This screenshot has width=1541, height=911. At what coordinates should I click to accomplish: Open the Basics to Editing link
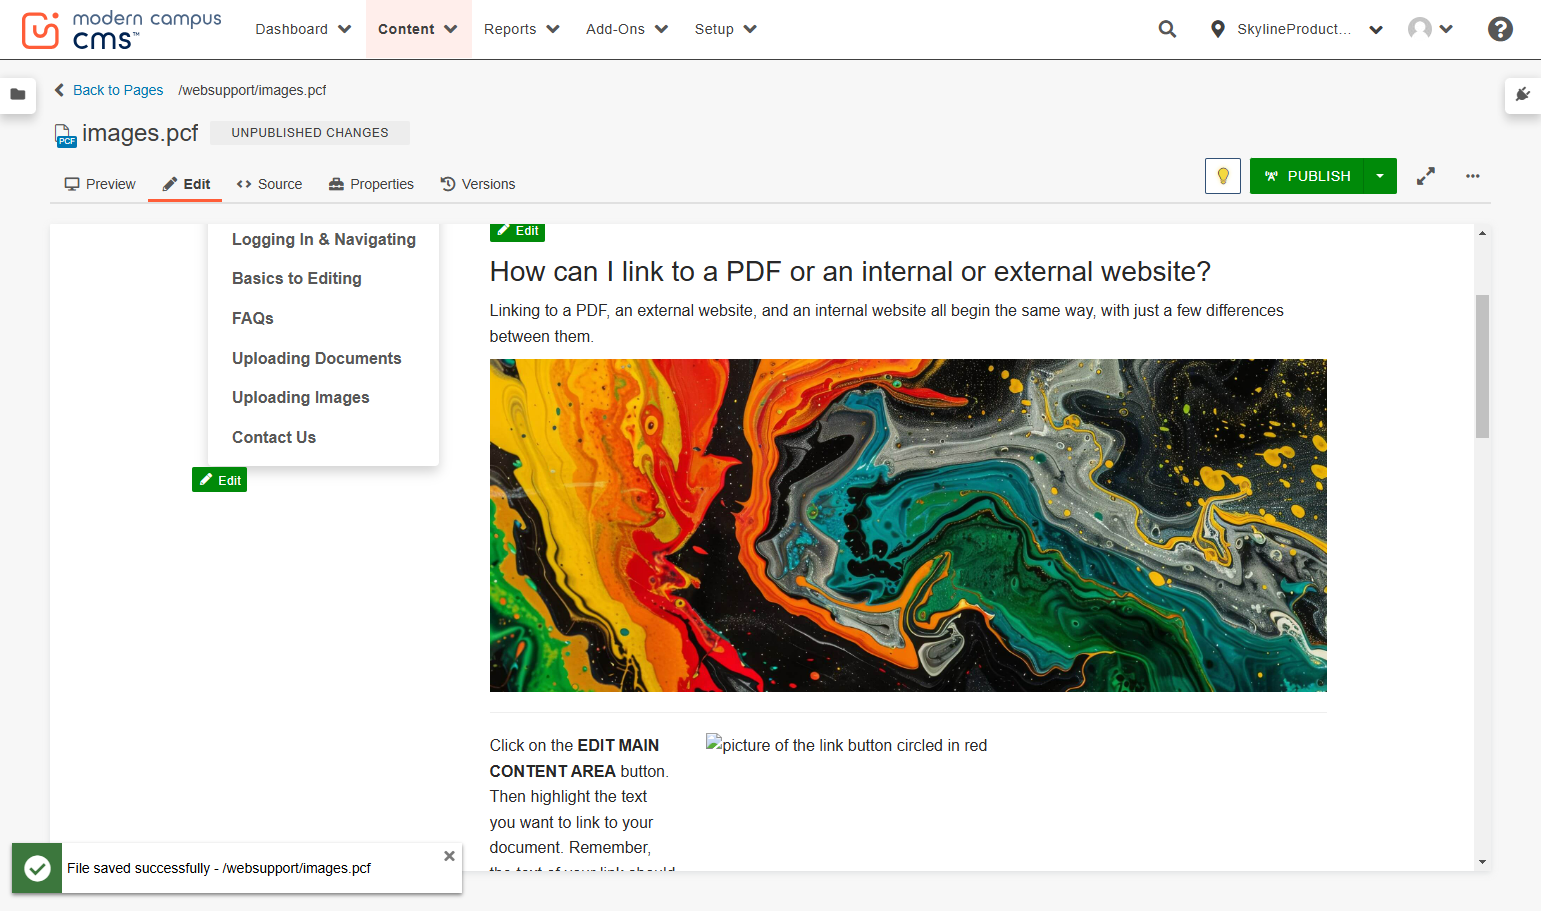(297, 278)
